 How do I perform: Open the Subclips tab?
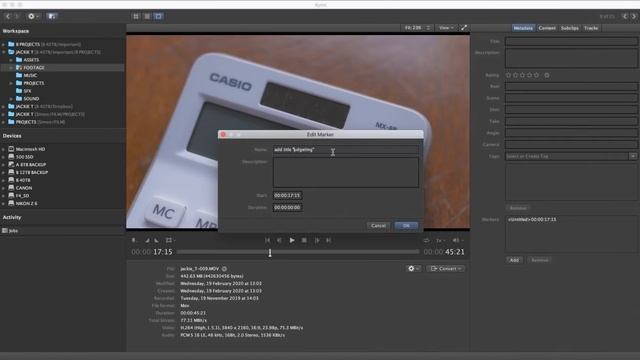pos(569,28)
